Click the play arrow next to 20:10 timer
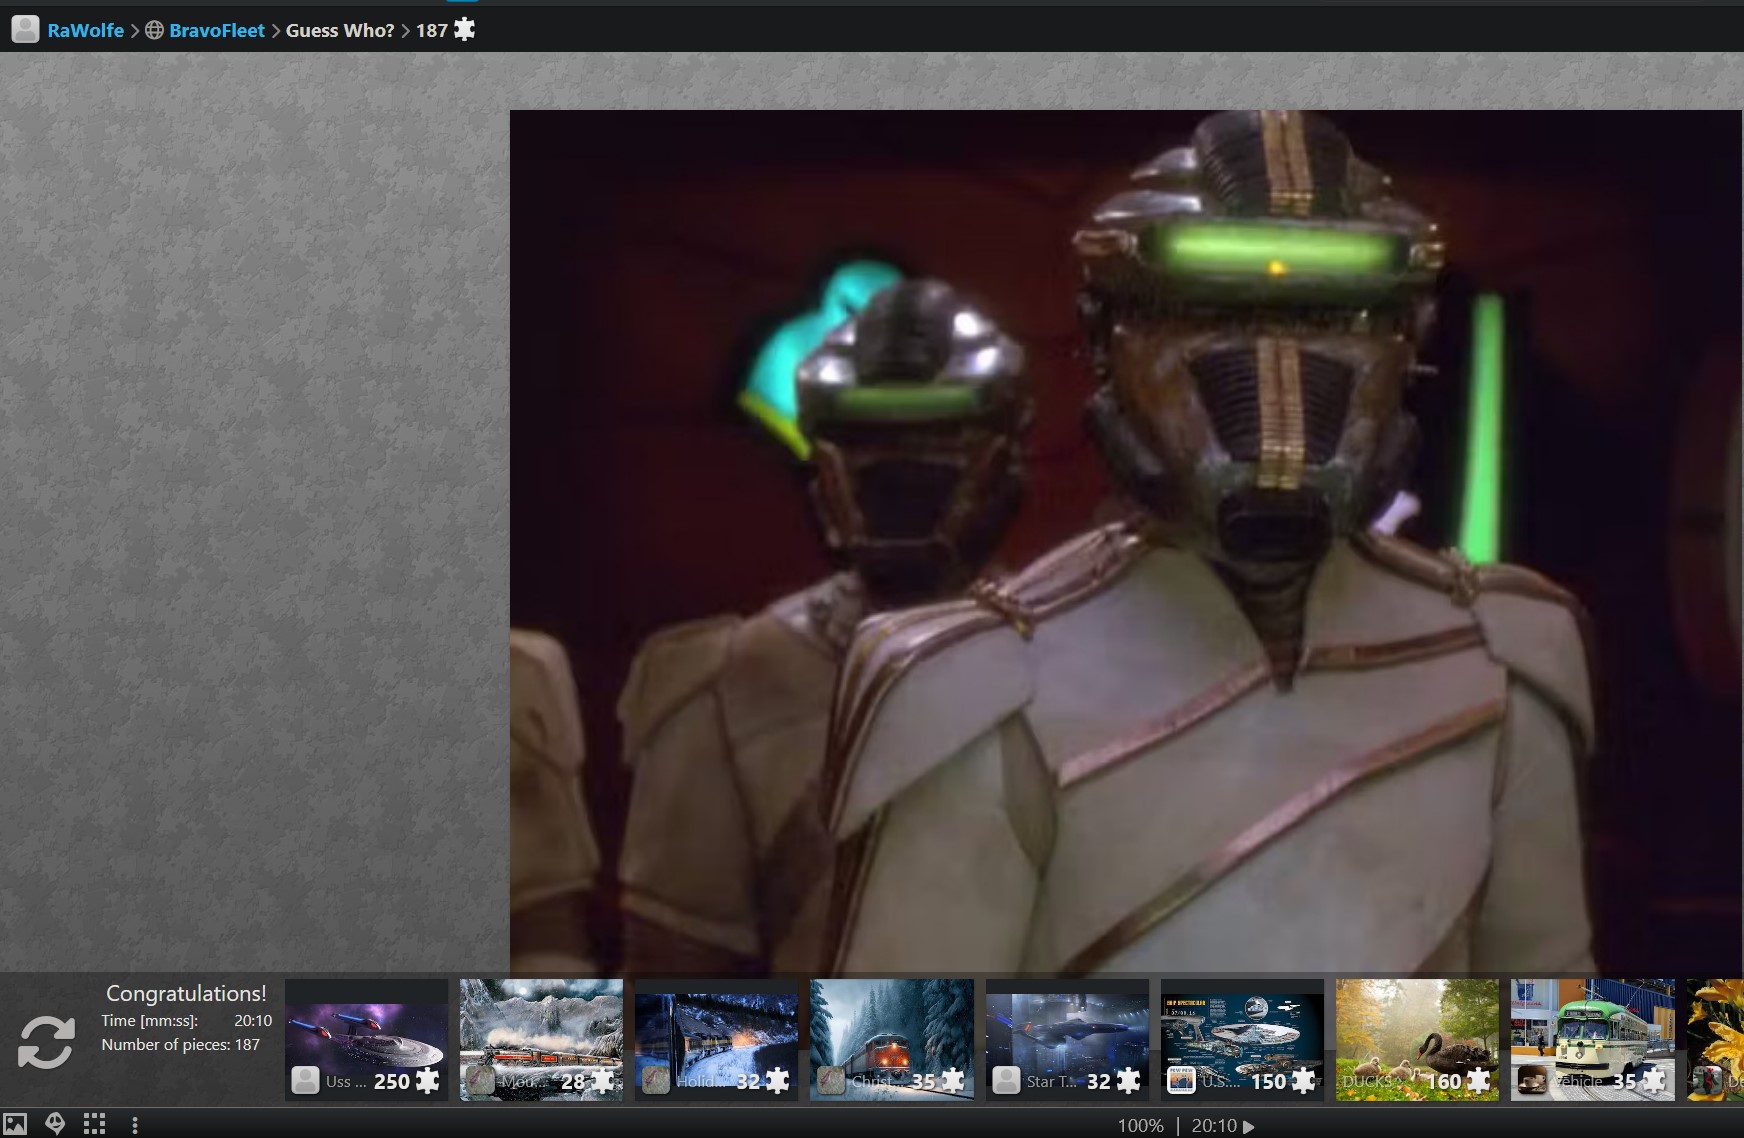This screenshot has width=1744, height=1138. [1249, 1127]
